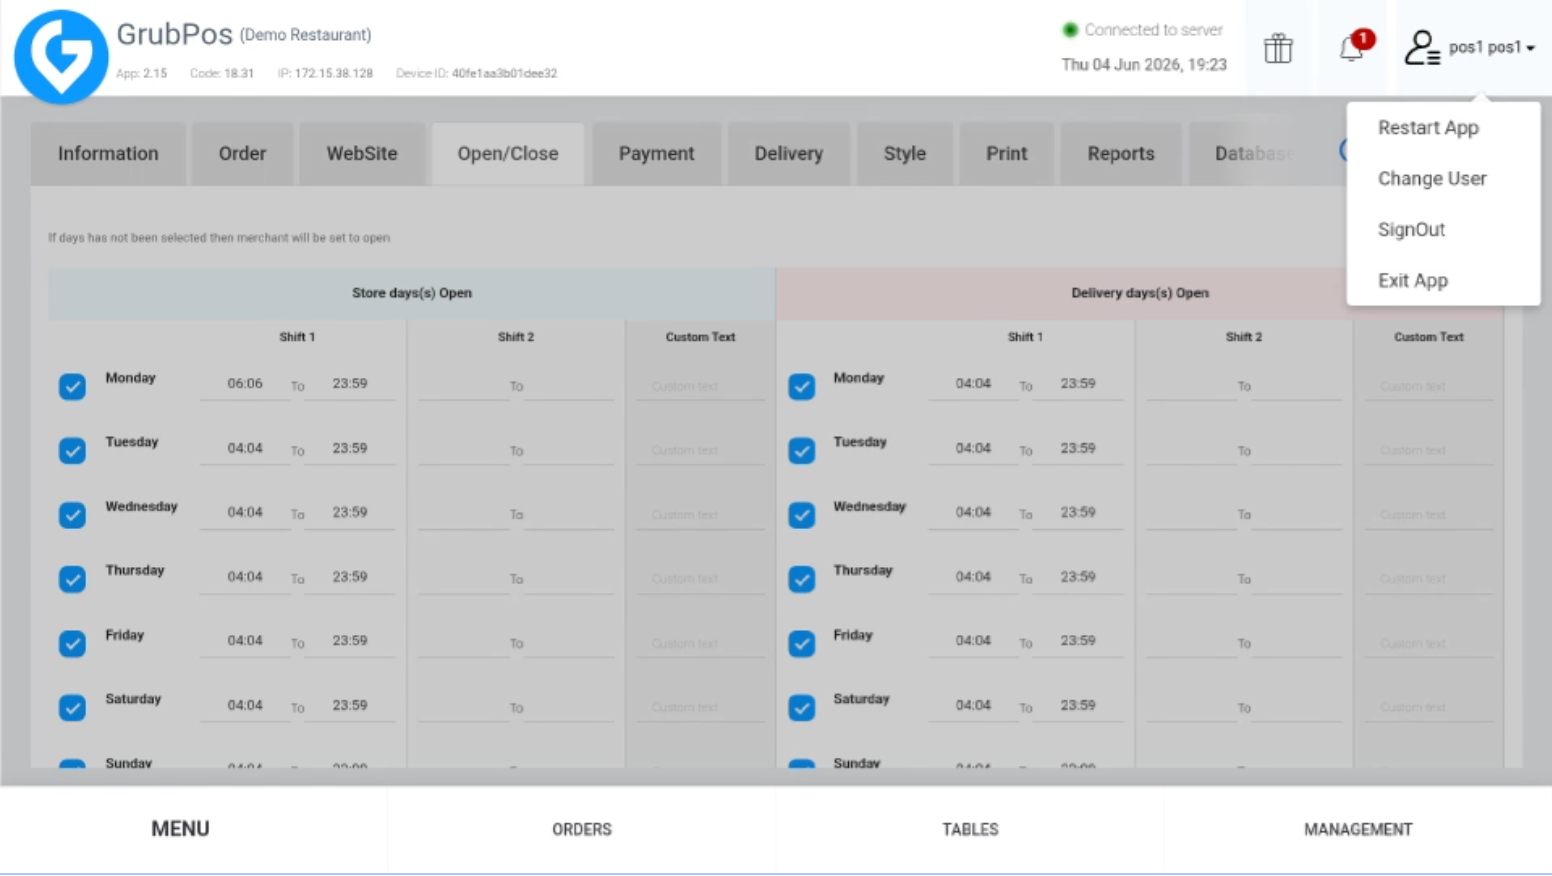The width and height of the screenshot is (1552, 876).
Task: Toggle Friday checkbox in Store days Open
Action: [72, 643]
